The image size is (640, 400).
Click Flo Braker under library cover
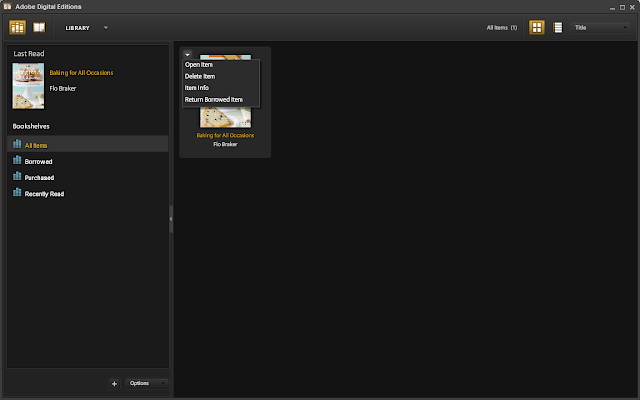(x=225, y=144)
